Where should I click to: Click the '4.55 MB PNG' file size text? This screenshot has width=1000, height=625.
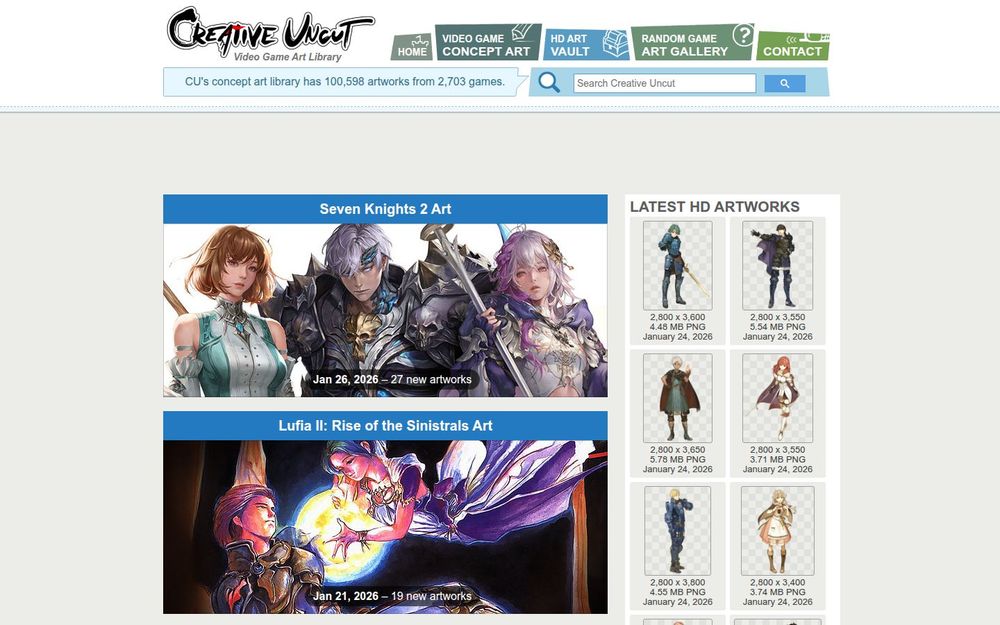coord(677,592)
